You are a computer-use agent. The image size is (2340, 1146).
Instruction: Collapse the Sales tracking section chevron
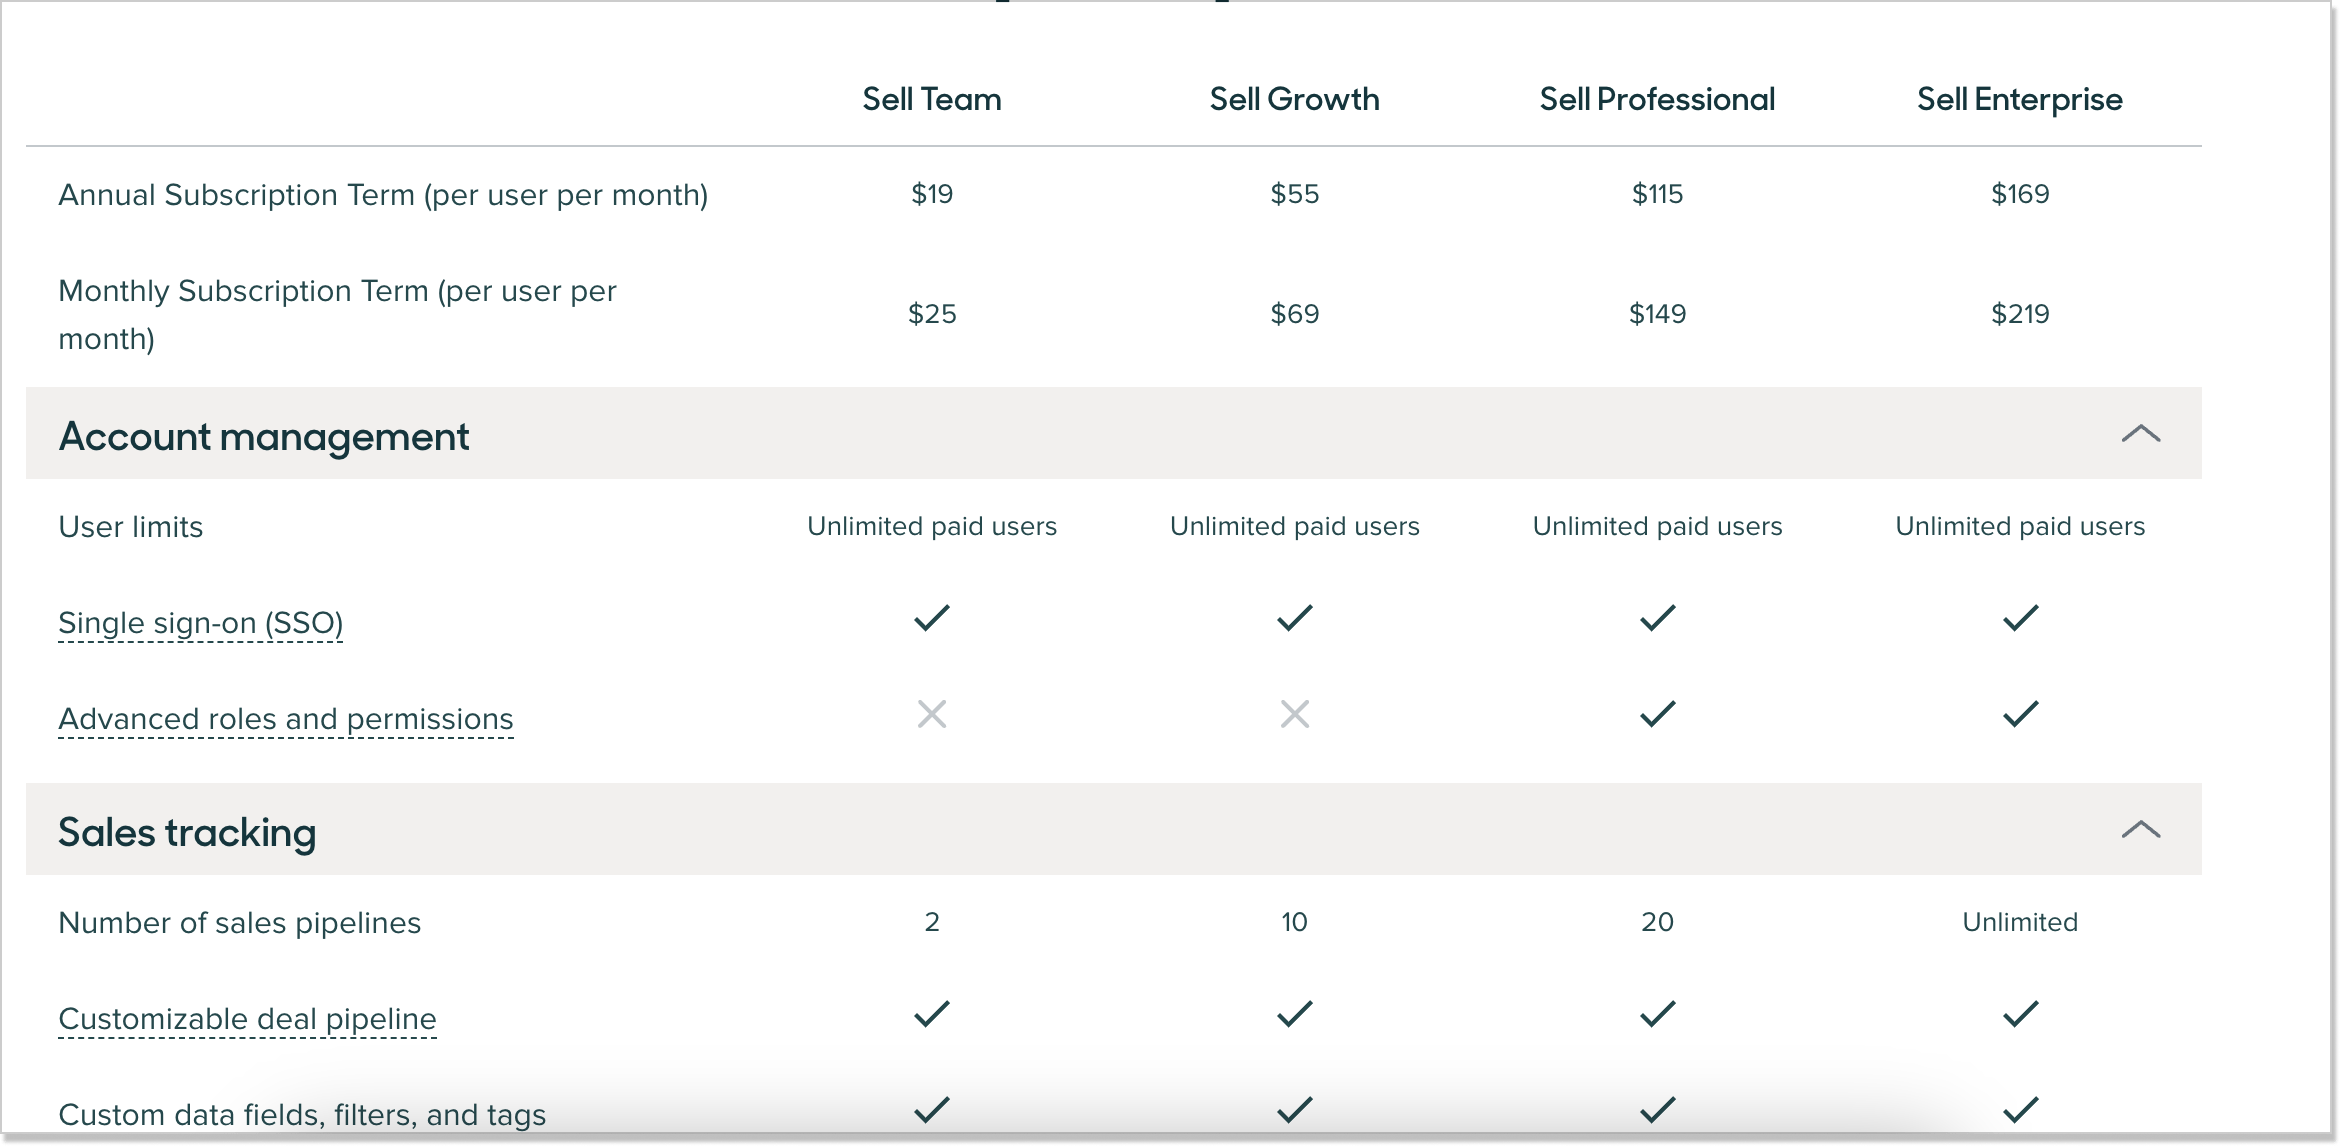2140,830
